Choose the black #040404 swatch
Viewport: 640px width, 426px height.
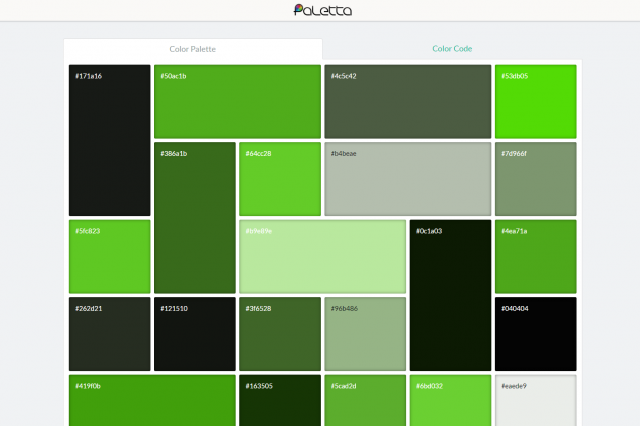pyautogui.click(x=535, y=334)
